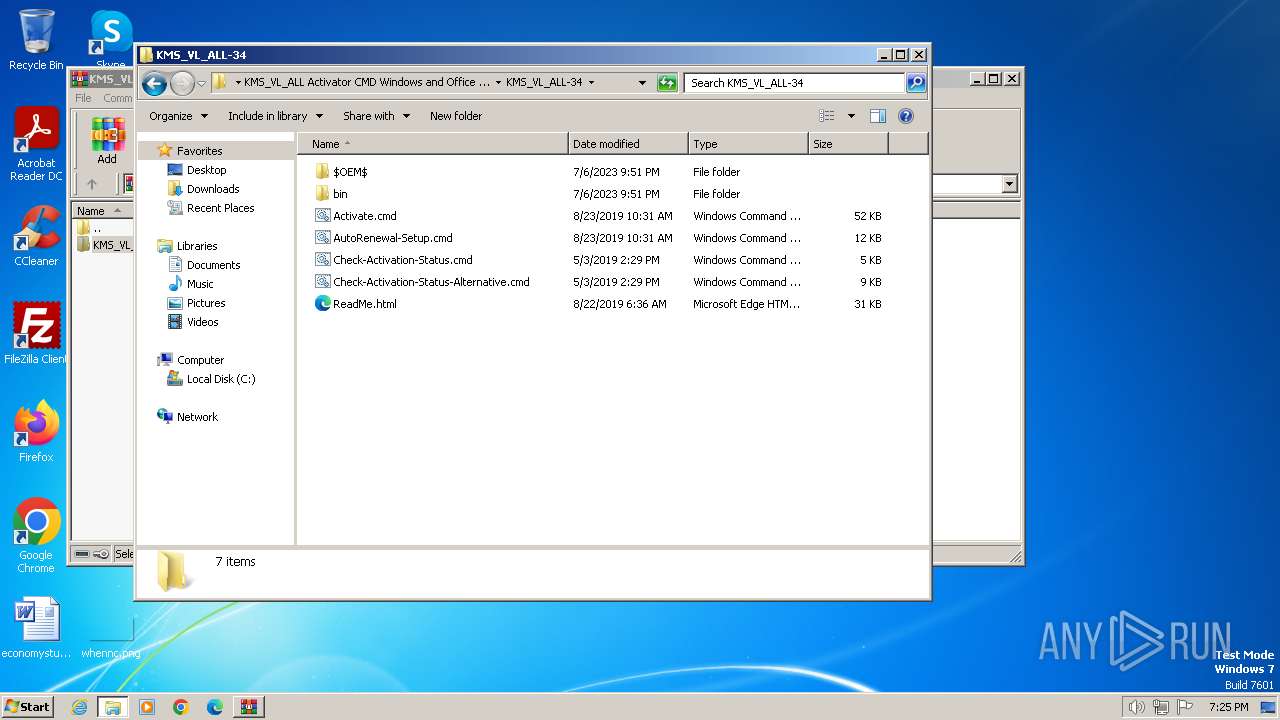Open Explorer help question-mark icon
Image resolution: width=1280 pixels, height=720 pixels.
(x=906, y=116)
